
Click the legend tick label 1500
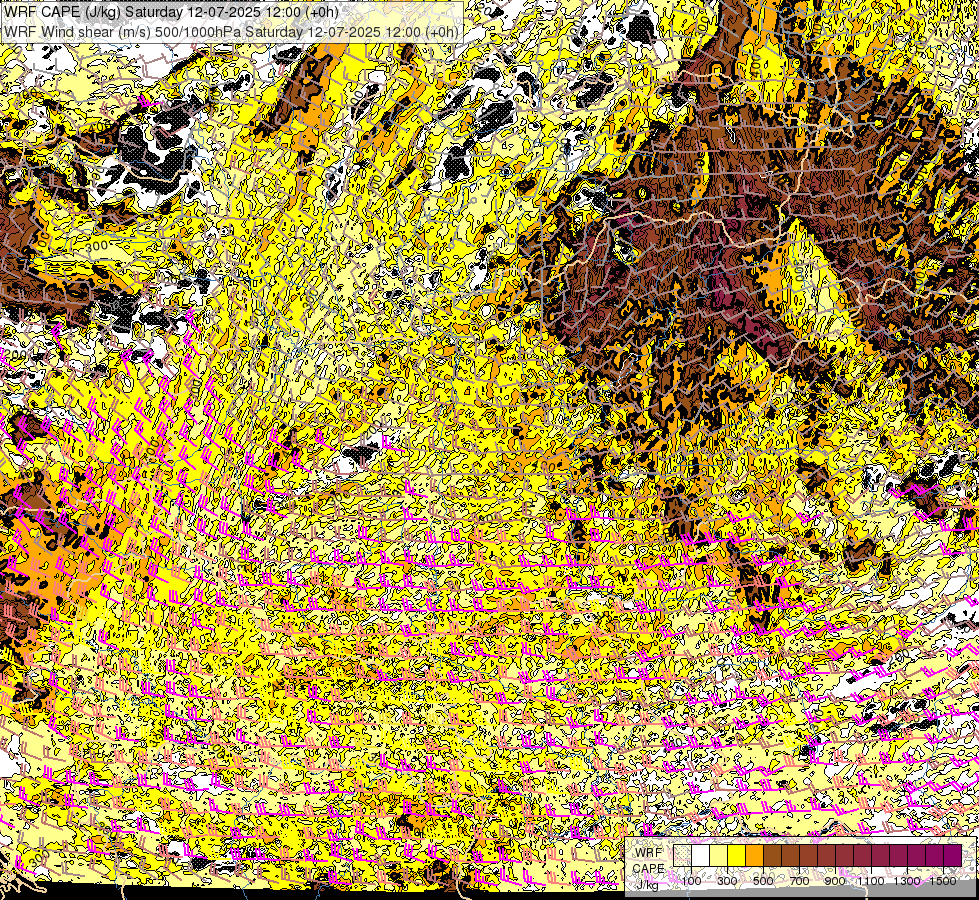coord(943,881)
